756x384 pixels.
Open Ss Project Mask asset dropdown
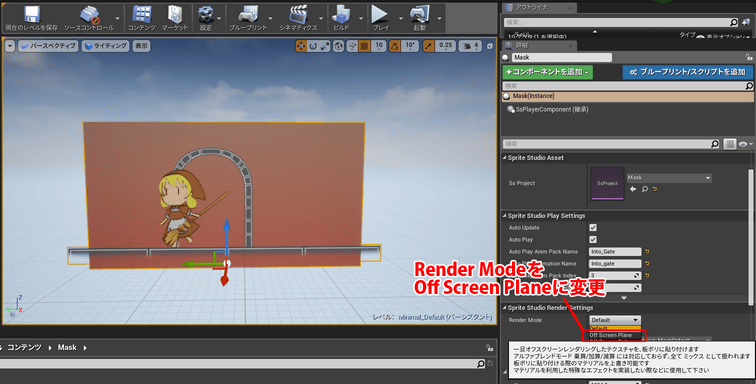pyautogui.click(x=669, y=178)
